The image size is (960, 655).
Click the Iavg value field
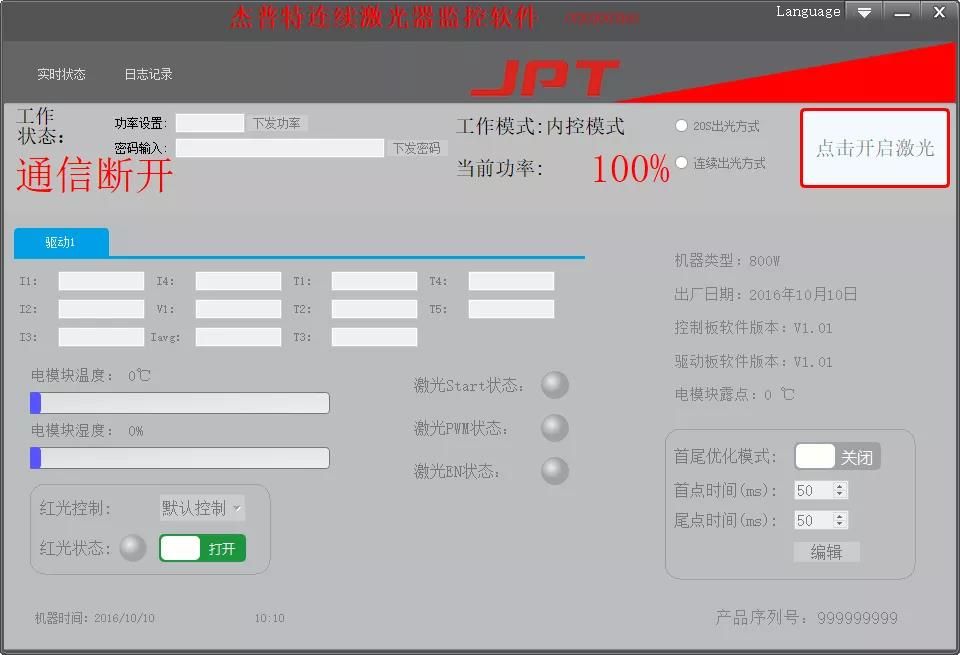tap(239, 337)
